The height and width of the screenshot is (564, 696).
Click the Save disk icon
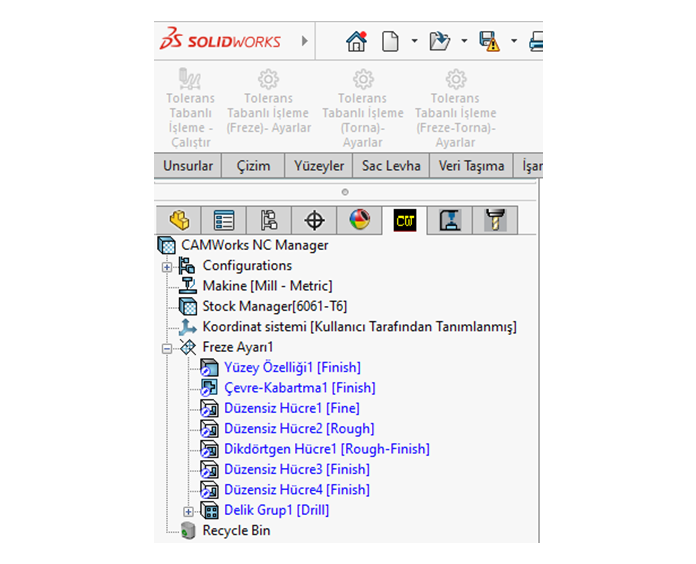click(x=489, y=42)
